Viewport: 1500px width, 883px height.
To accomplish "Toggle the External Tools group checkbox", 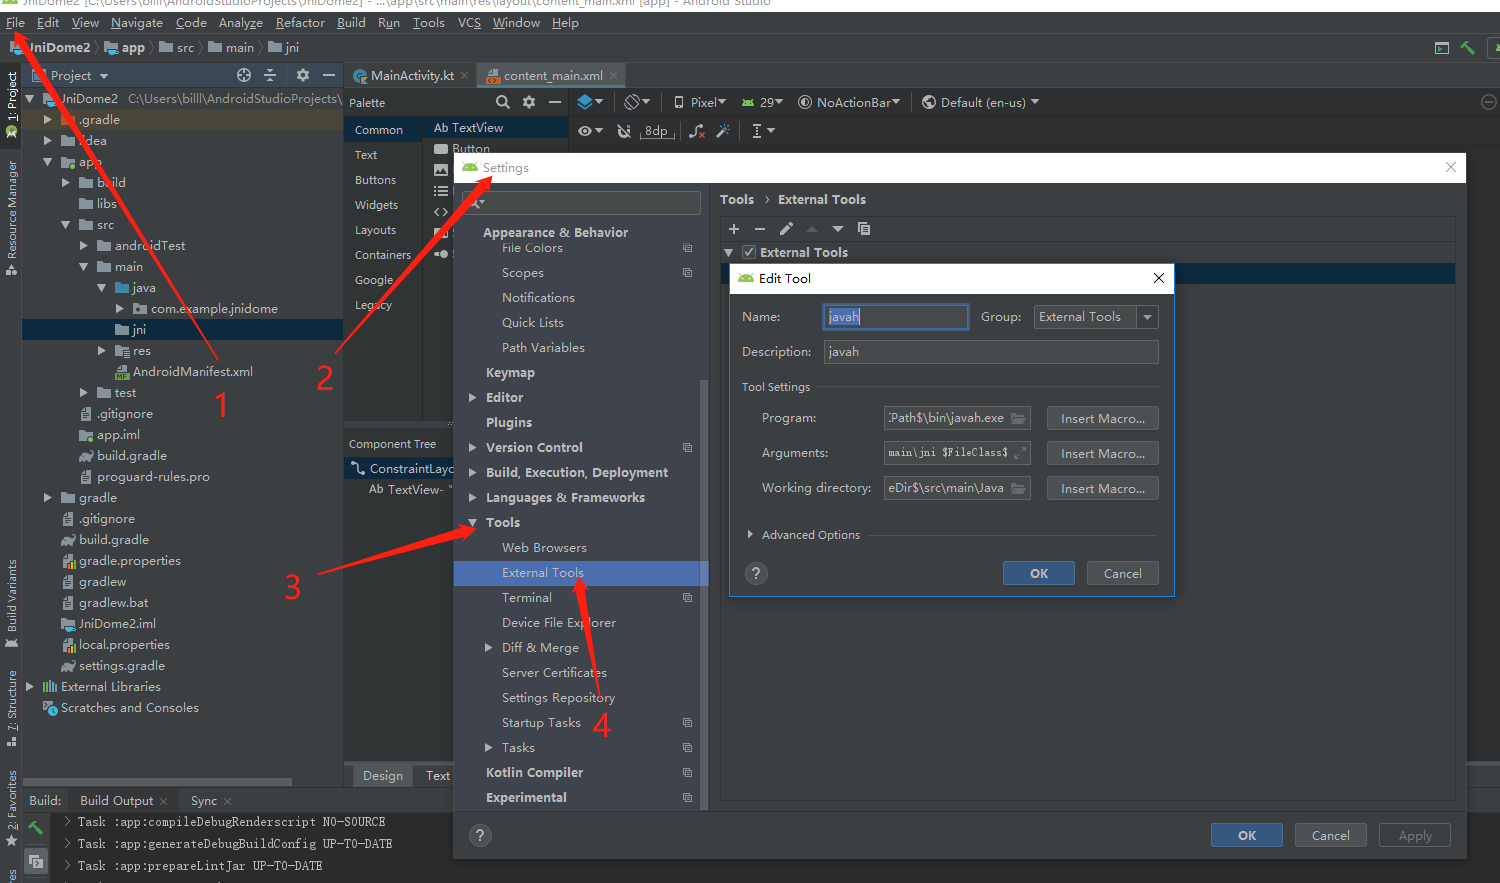I will point(749,252).
